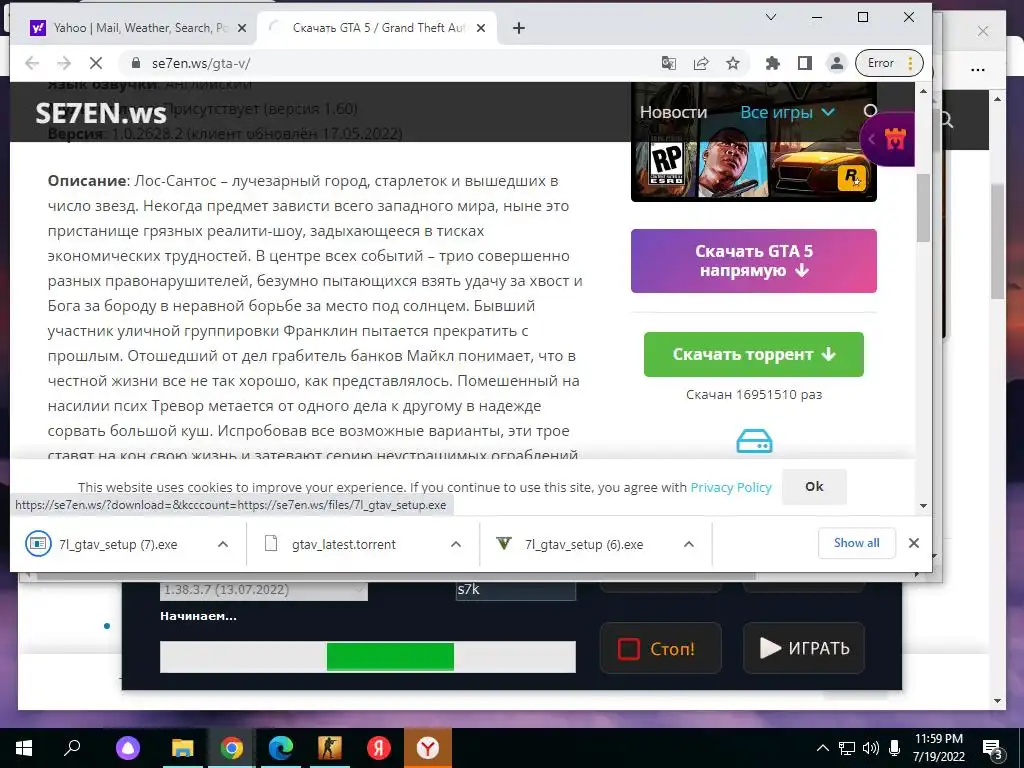Click the Chrome back arrow
The width and height of the screenshot is (1024, 768).
click(31, 63)
